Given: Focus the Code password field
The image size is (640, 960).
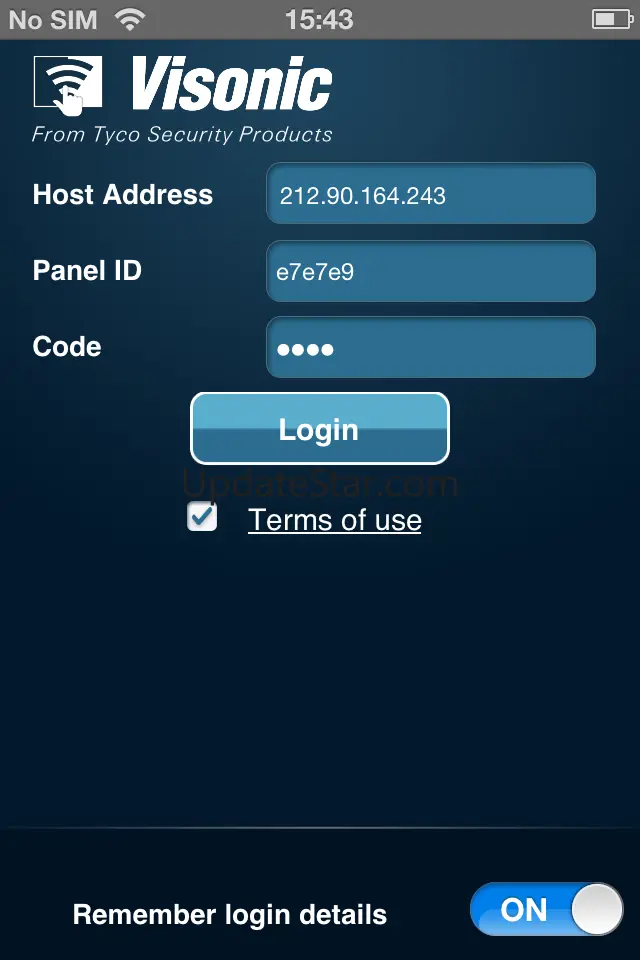Looking at the screenshot, I should pyautogui.click(x=431, y=347).
